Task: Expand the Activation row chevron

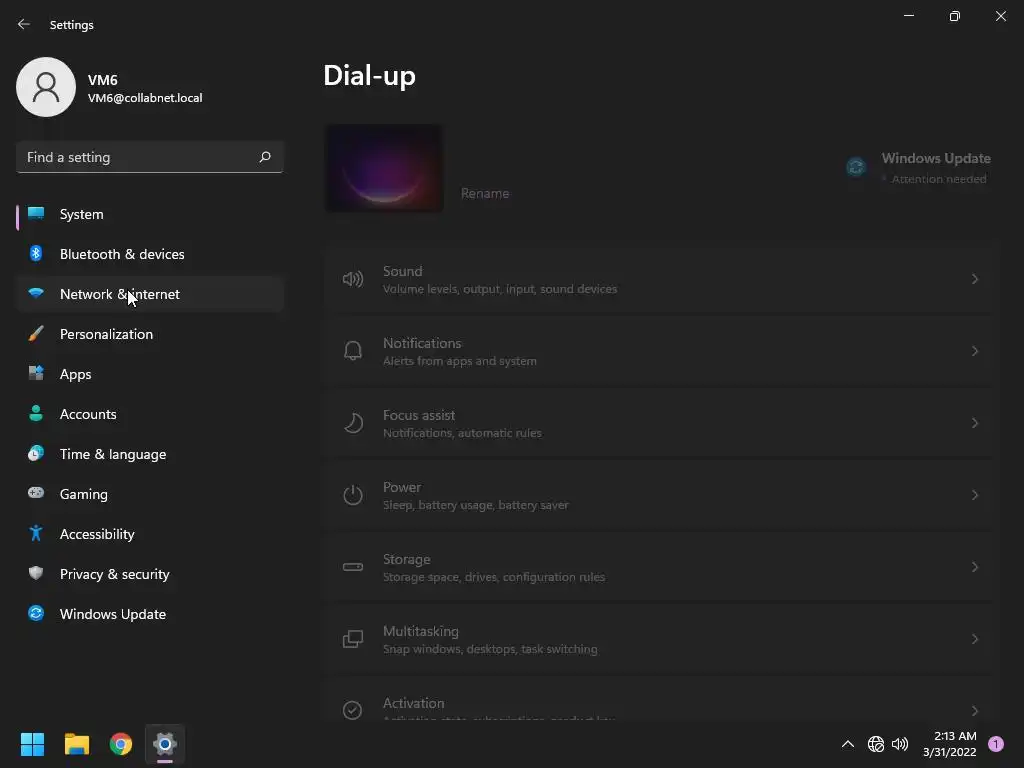Action: 974,711
